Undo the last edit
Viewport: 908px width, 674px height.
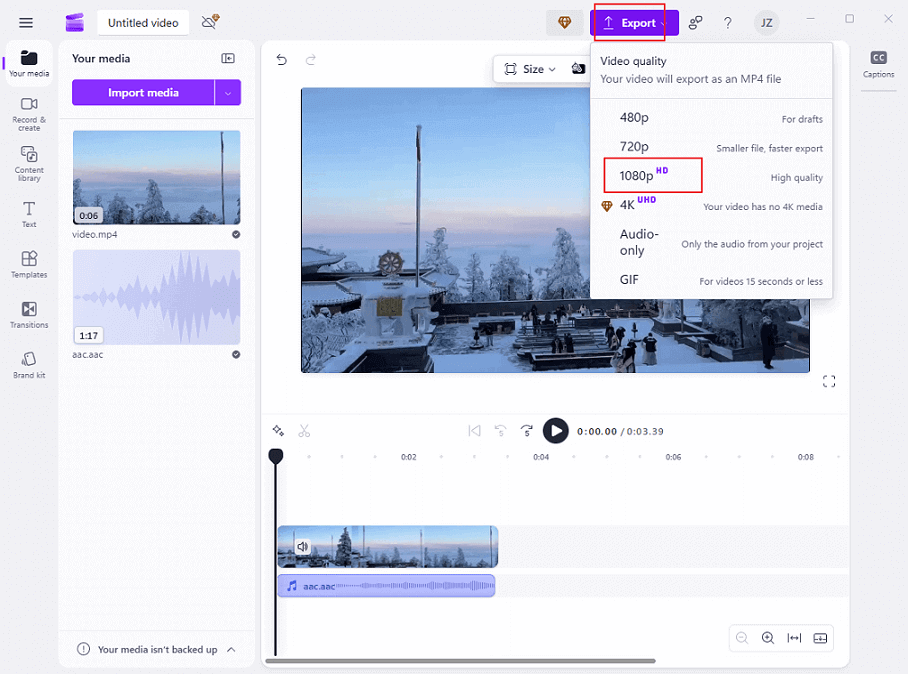[282, 60]
